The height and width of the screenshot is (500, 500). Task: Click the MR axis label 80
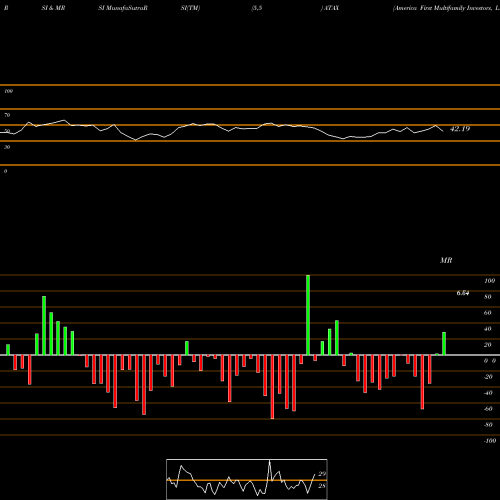488,297
